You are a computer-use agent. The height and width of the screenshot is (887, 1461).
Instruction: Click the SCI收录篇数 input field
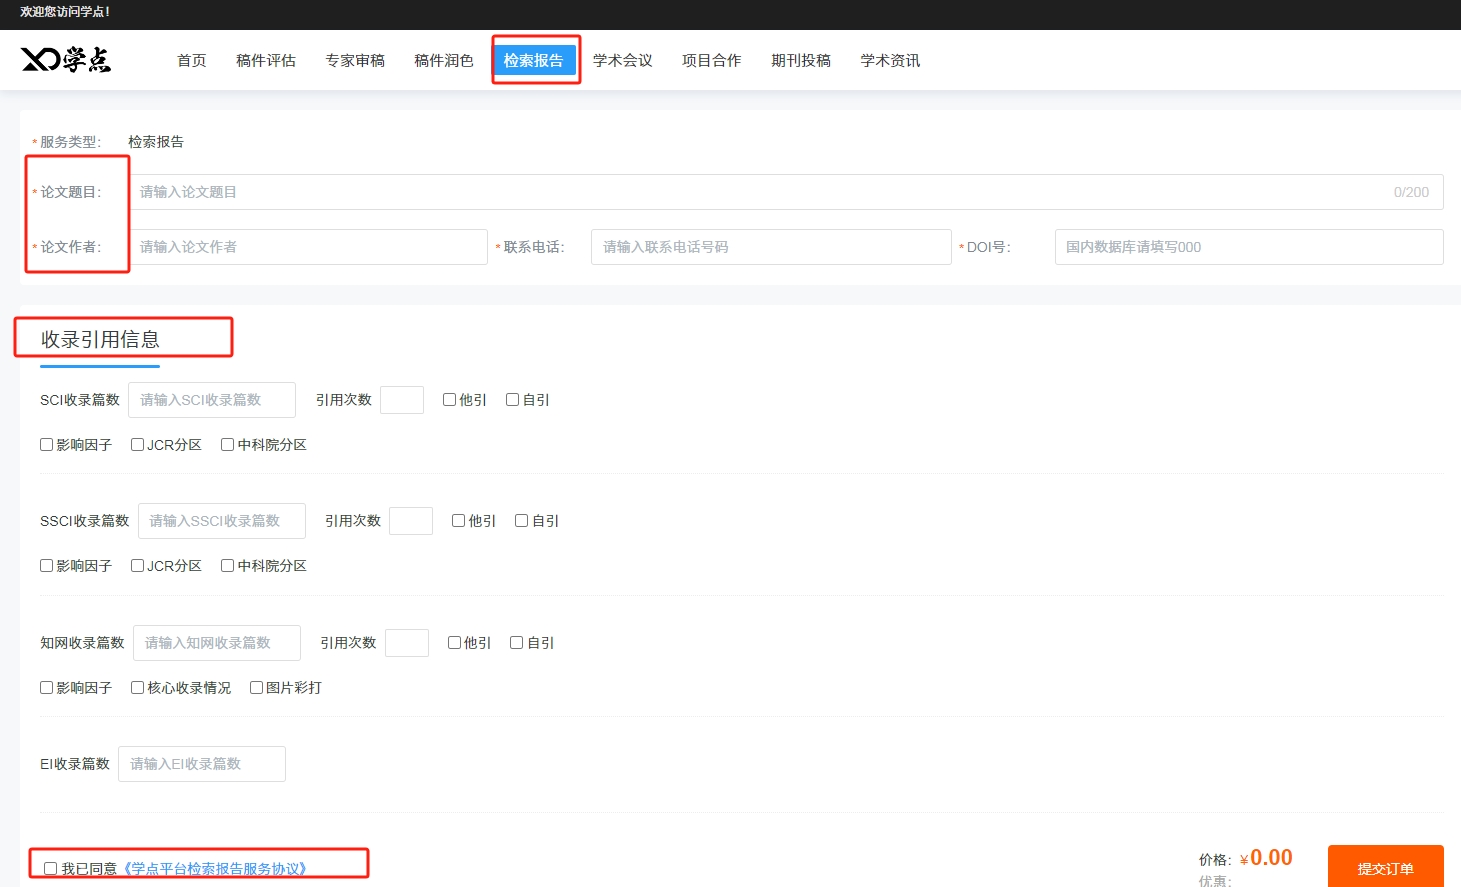(212, 400)
